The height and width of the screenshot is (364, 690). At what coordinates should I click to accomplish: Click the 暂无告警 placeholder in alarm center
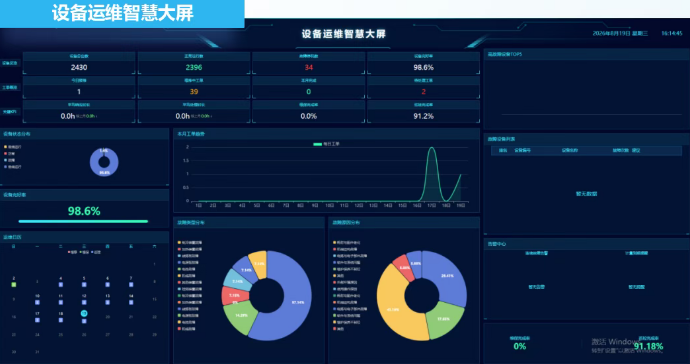coord(536,287)
